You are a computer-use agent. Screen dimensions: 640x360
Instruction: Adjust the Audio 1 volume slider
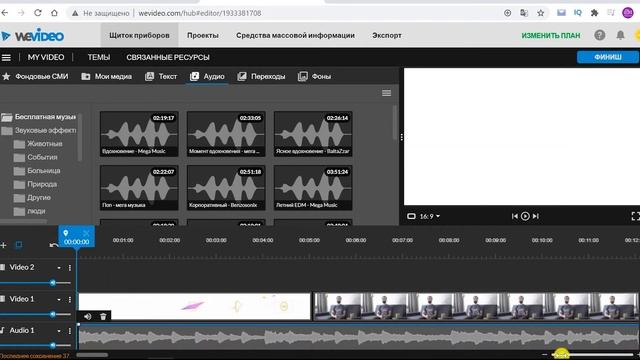click(53, 345)
